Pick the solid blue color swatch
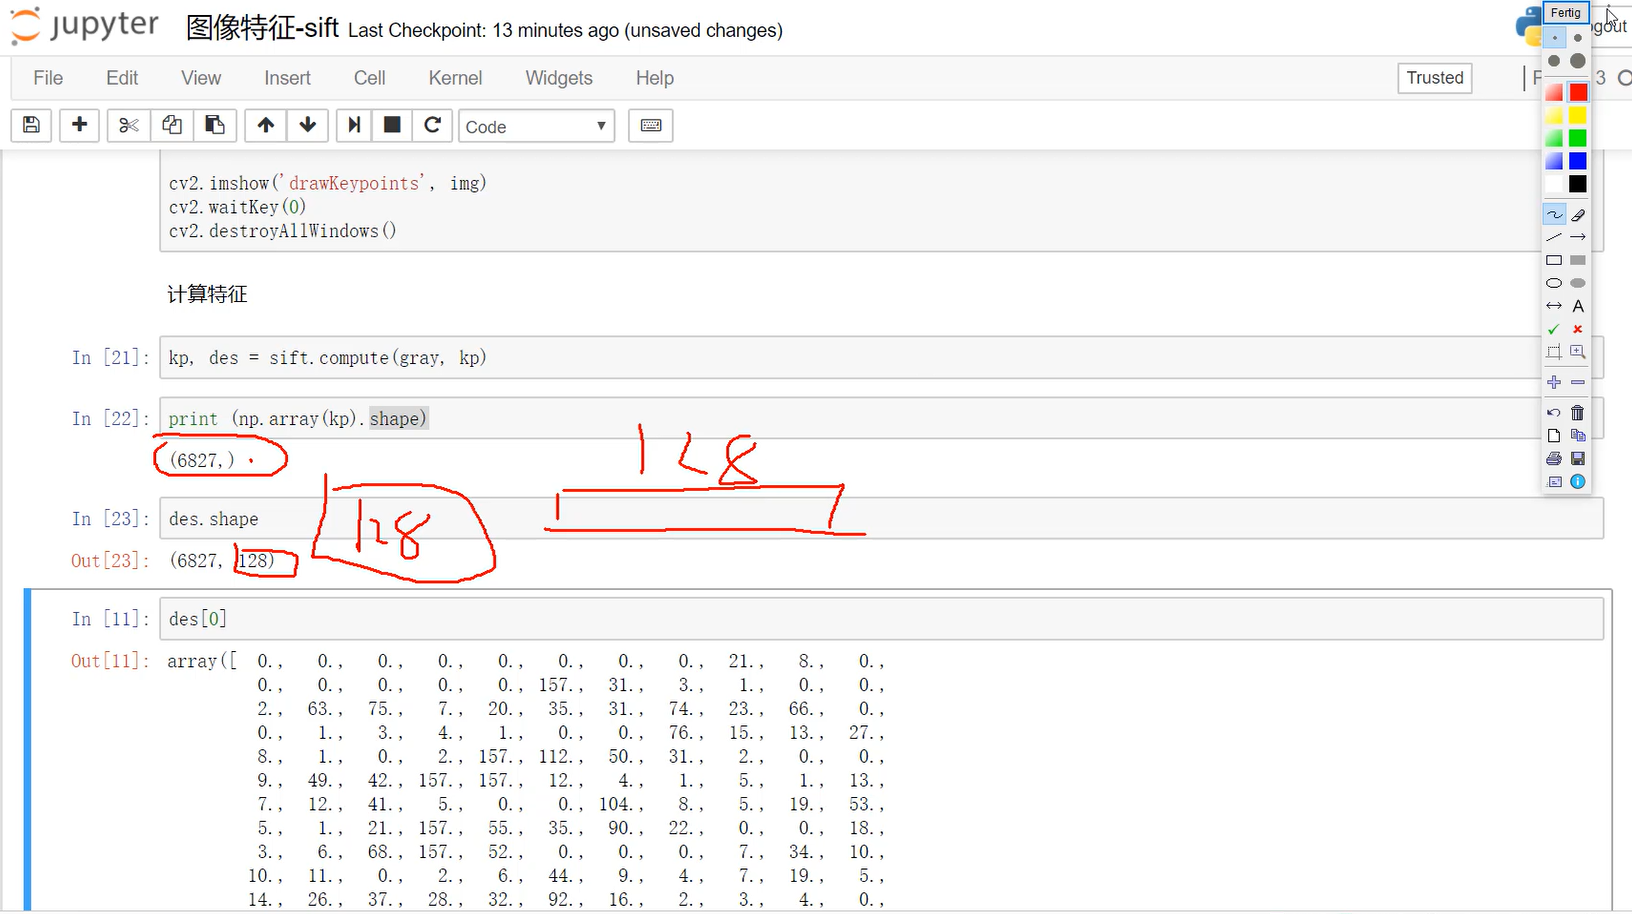Image resolution: width=1632 pixels, height=914 pixels. click(1578, 161)
